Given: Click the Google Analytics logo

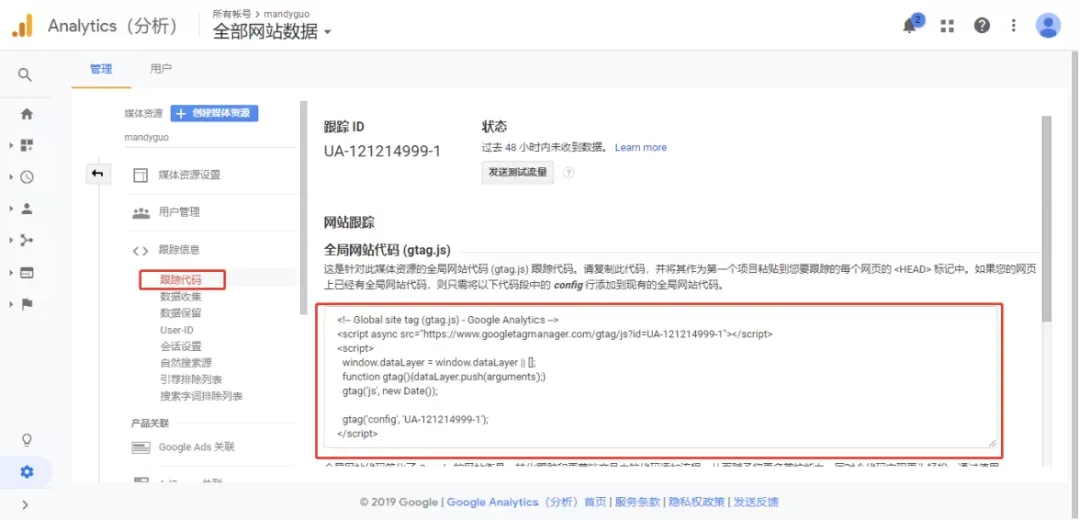Looking at the screenshot, I should (23, 26).
